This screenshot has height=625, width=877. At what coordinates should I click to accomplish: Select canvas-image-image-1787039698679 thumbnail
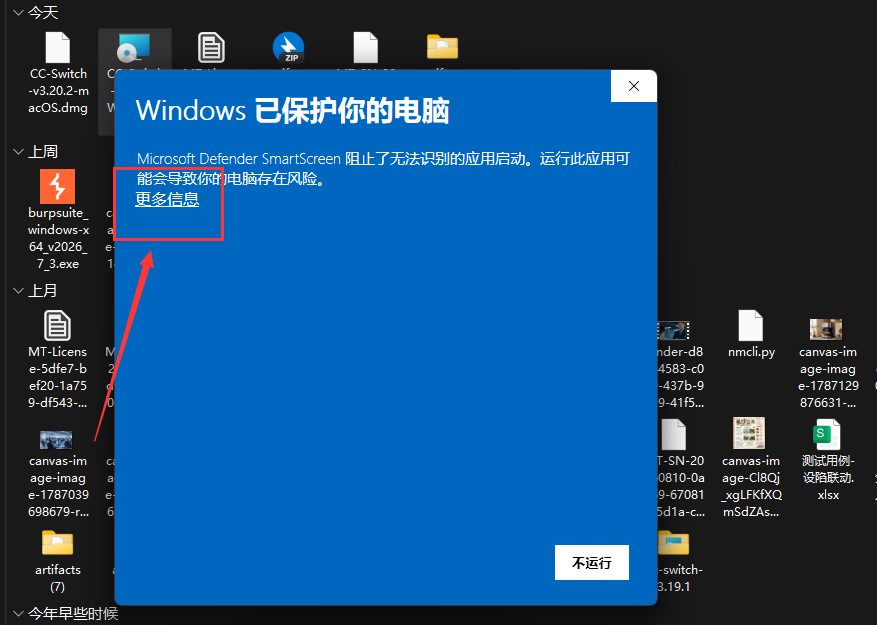pyautogui.click(x=56, y=440)
